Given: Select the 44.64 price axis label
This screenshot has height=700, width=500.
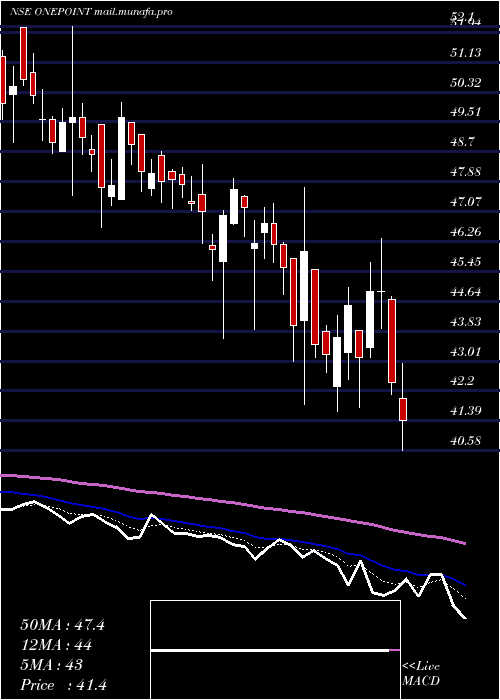Looking at the screenshot, I should pos(466,292).
